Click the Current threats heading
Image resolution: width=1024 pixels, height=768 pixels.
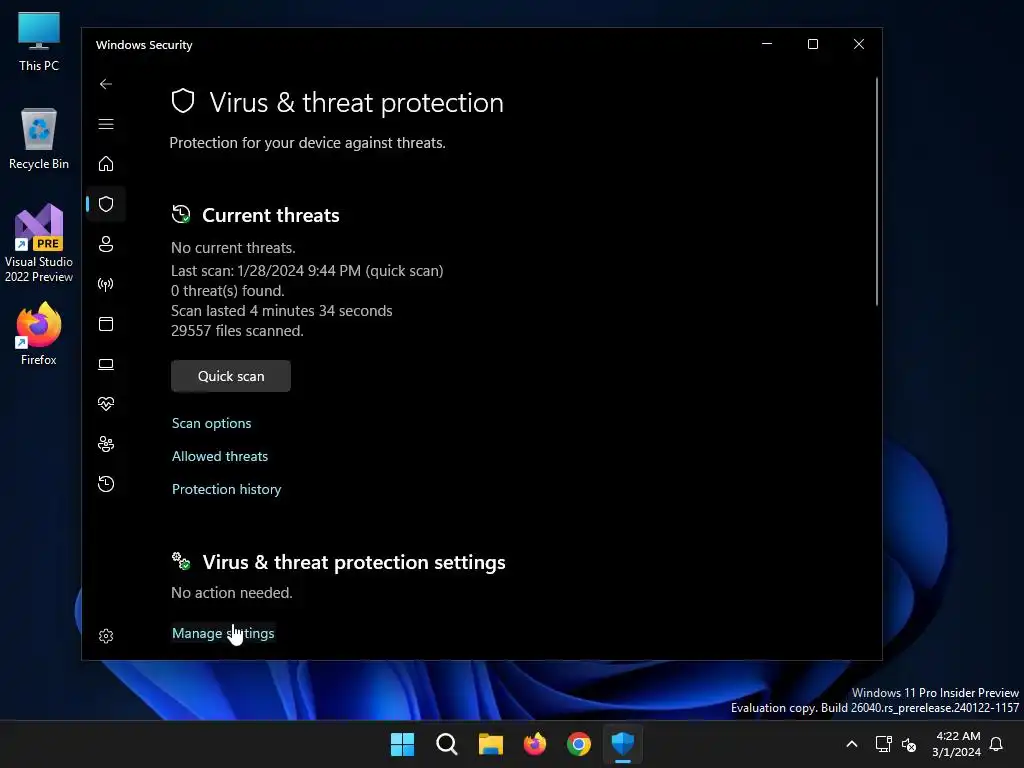271,216
